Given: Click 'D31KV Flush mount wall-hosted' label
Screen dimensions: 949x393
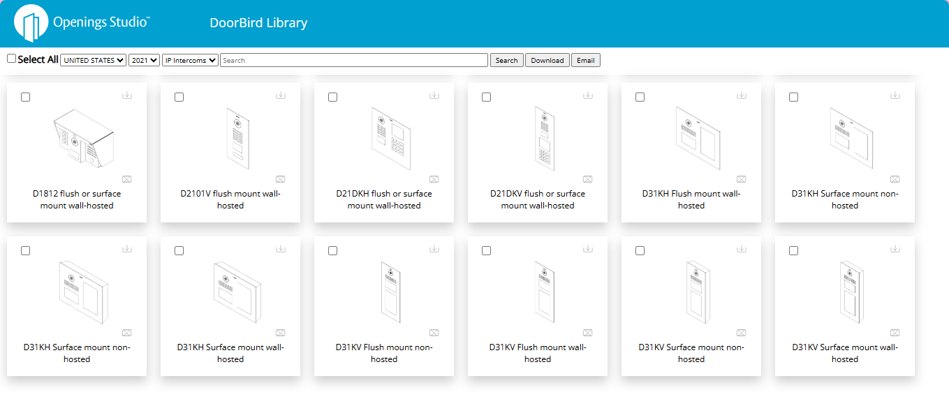Looking at the screenshot, I should [x=538, y=354].
